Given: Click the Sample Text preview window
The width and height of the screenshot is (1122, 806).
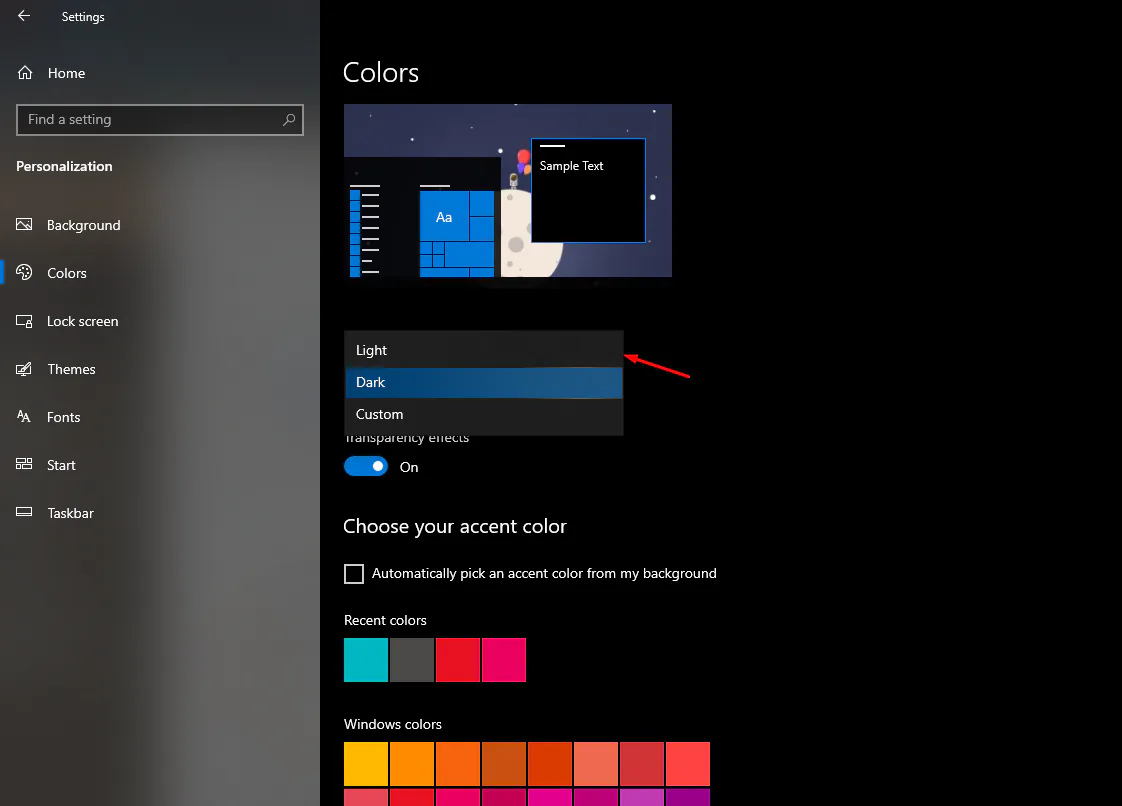Looking at the screenshot, I should pos(588,190).
